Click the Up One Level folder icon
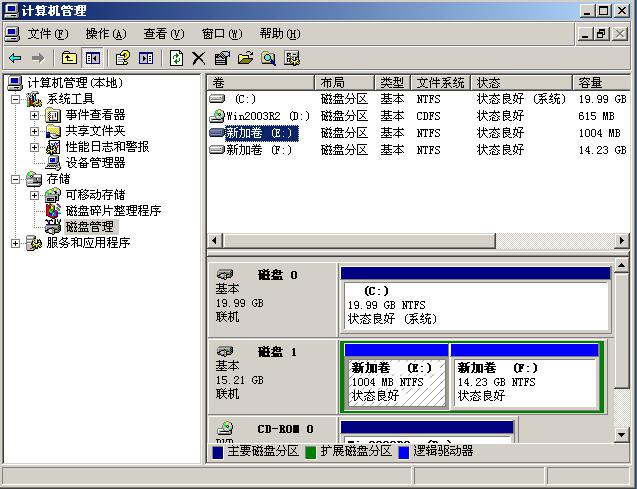The width and height of the screenshot is (637, 489). click(69, 58)
